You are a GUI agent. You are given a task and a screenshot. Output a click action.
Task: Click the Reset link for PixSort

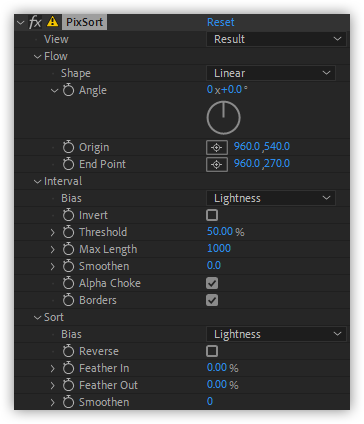220,22
